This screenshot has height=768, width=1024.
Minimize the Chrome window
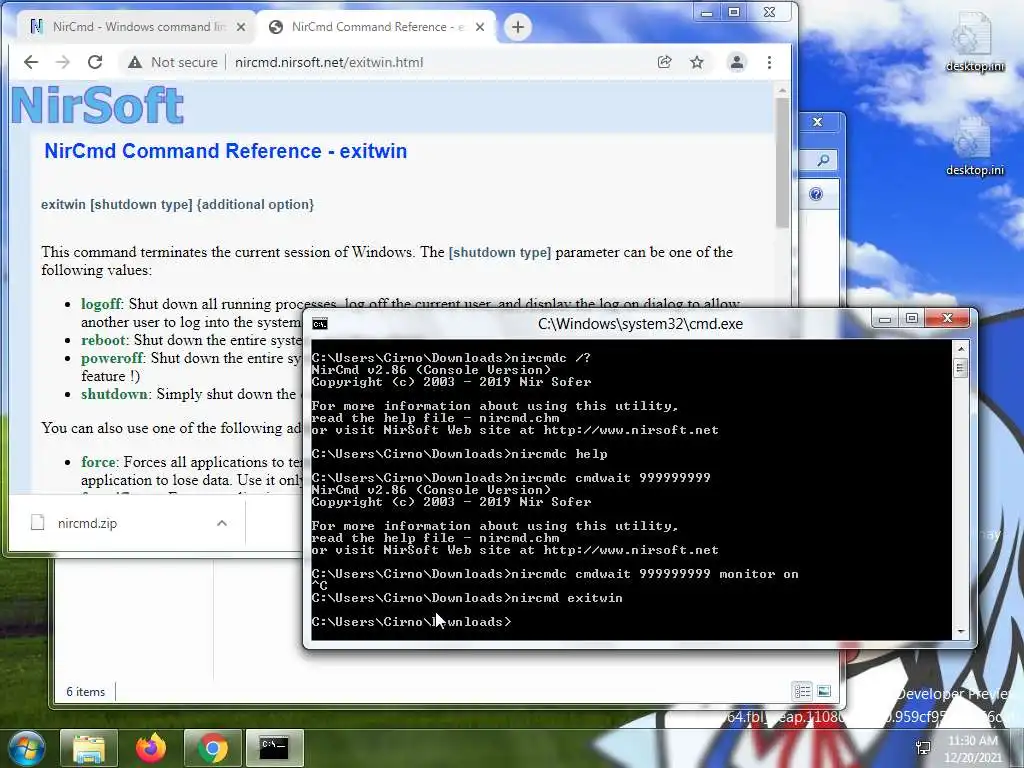(x=707, y=12)
